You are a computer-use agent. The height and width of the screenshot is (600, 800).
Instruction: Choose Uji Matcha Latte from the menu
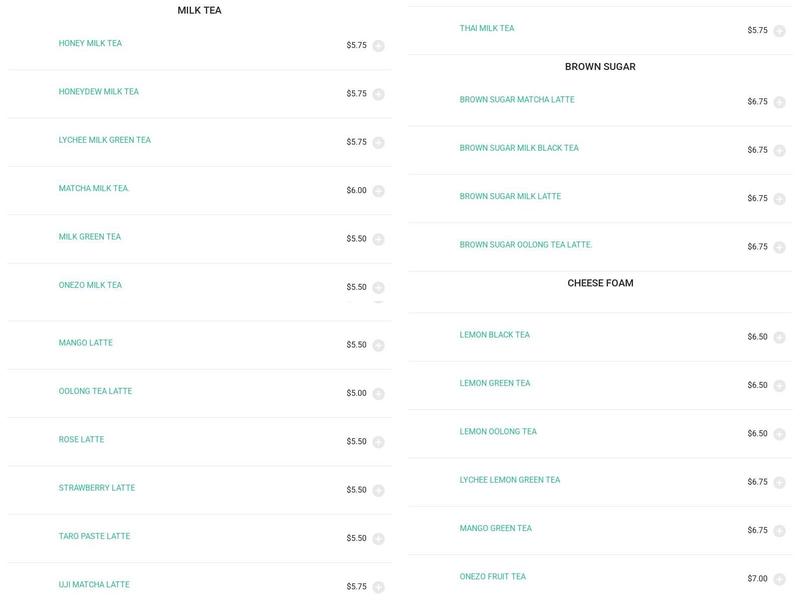coord(94,585)
